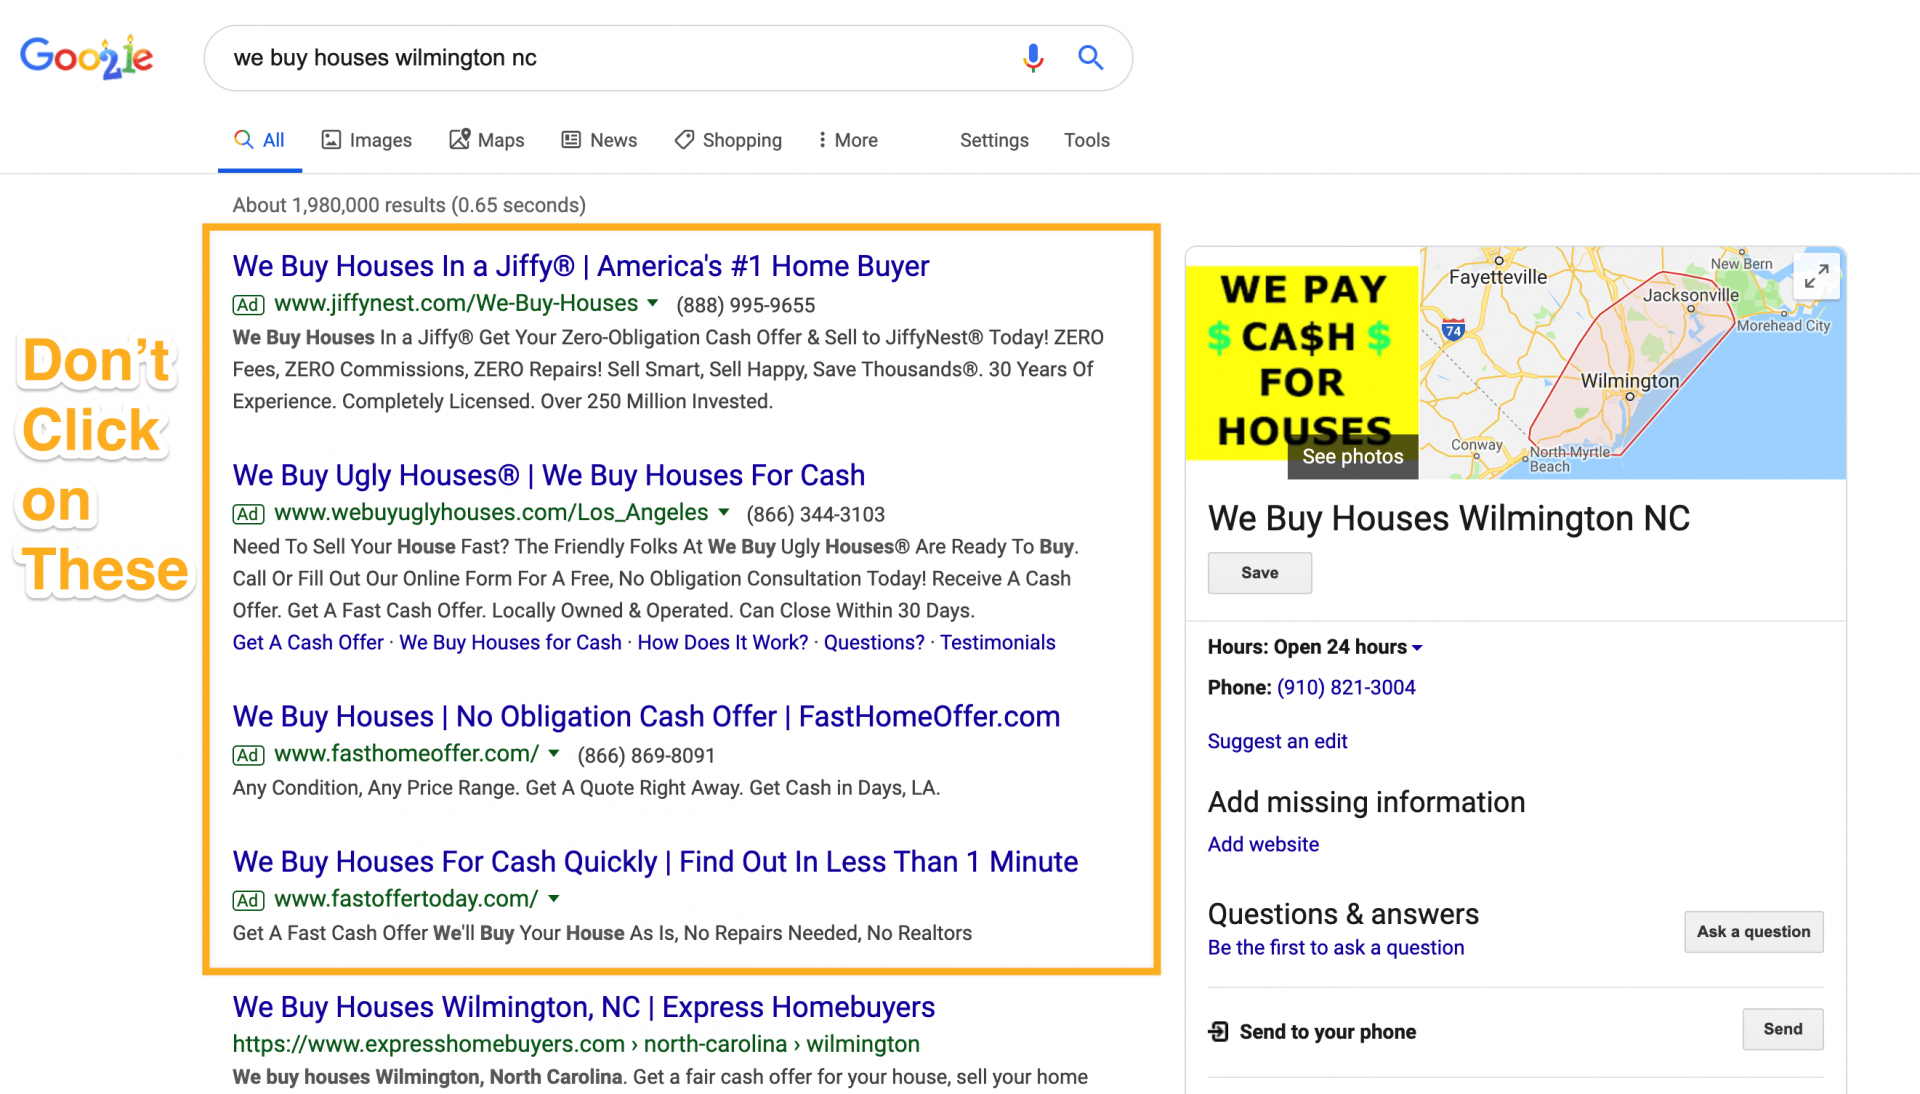
Task: Click the Testimonials sitelink
Action: tap(997, 642)
